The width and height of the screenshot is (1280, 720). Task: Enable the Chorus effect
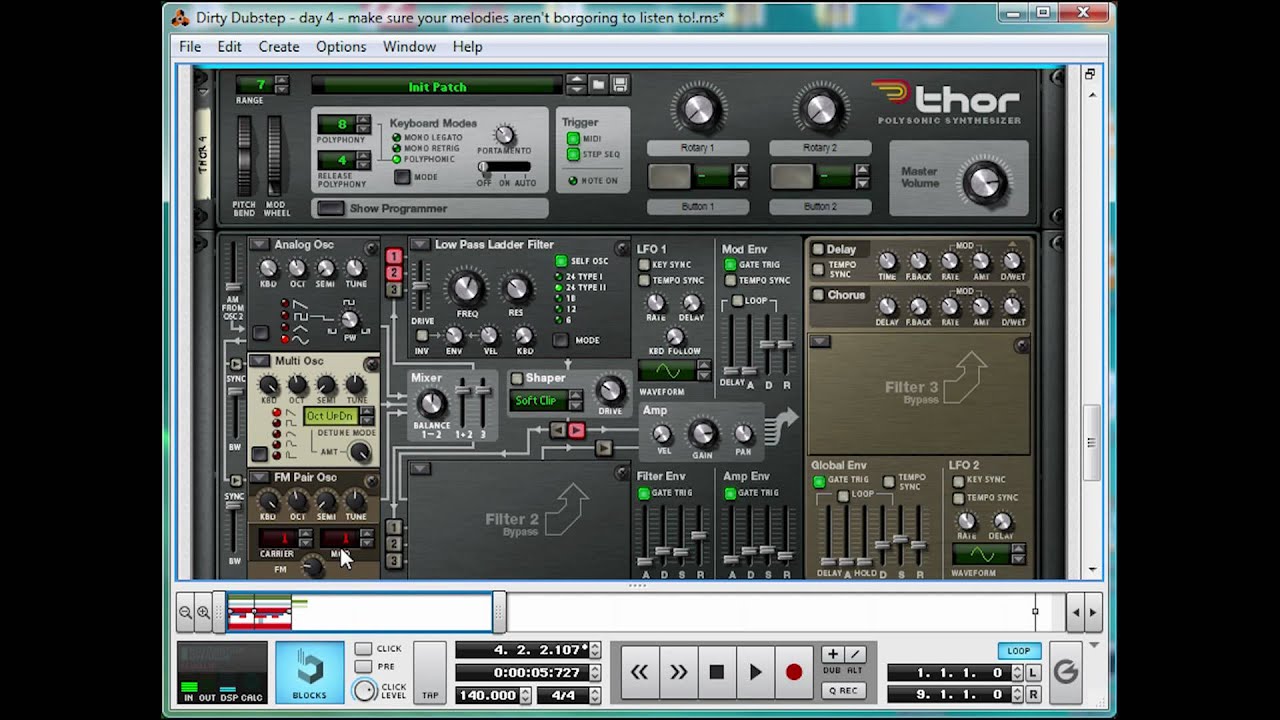tap(818, 295)
